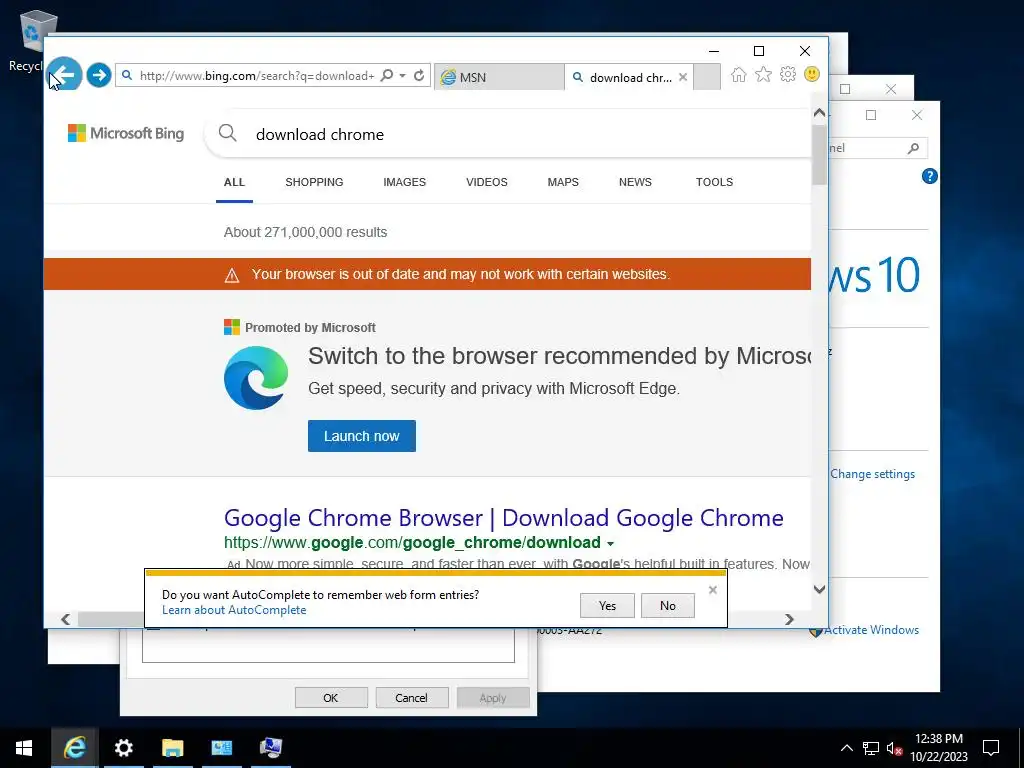
Task: Select the ALL results tab
Action: click(234, 182)
